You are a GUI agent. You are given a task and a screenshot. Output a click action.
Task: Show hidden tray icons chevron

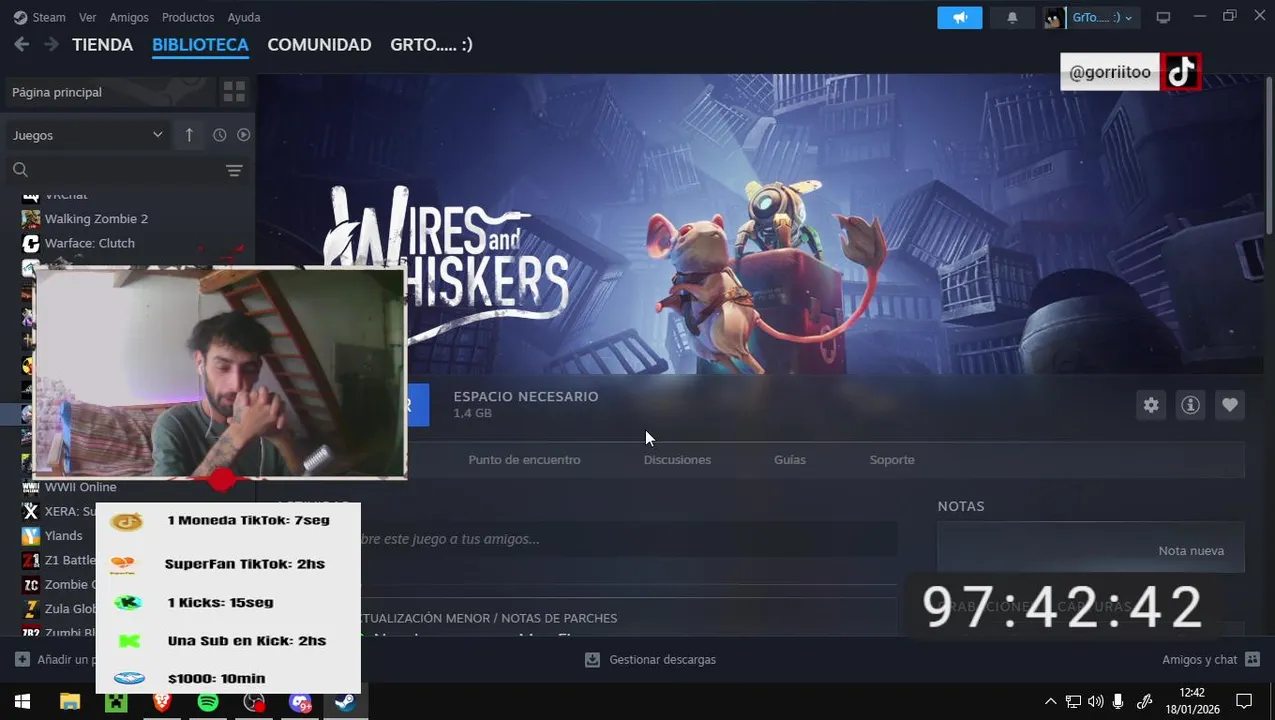pos(1050,702)
